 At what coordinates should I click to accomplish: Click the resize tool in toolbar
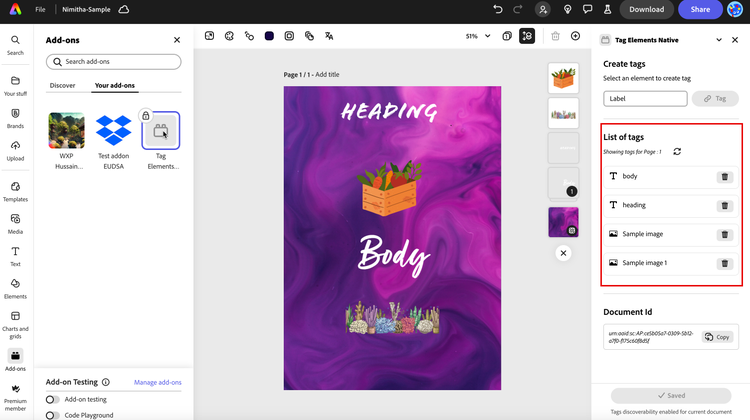coord(210,36)
